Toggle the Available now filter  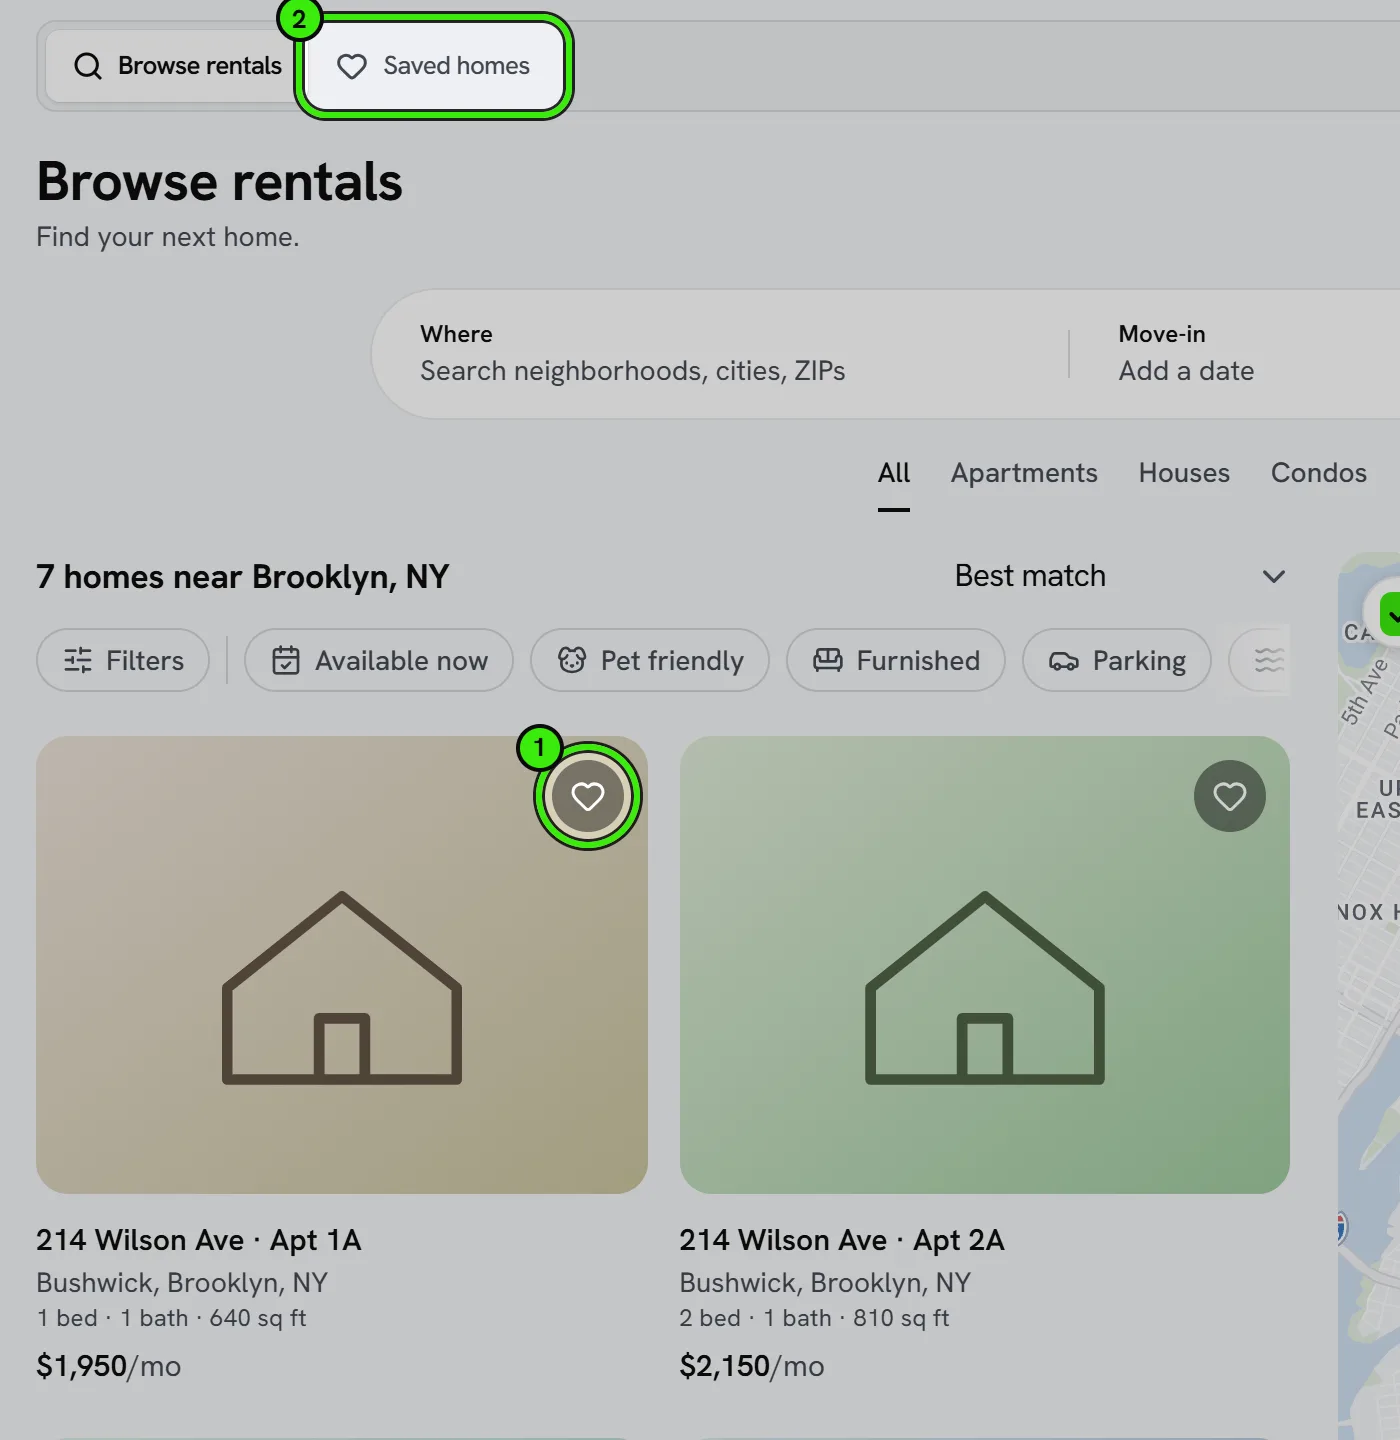click(379, 660)
